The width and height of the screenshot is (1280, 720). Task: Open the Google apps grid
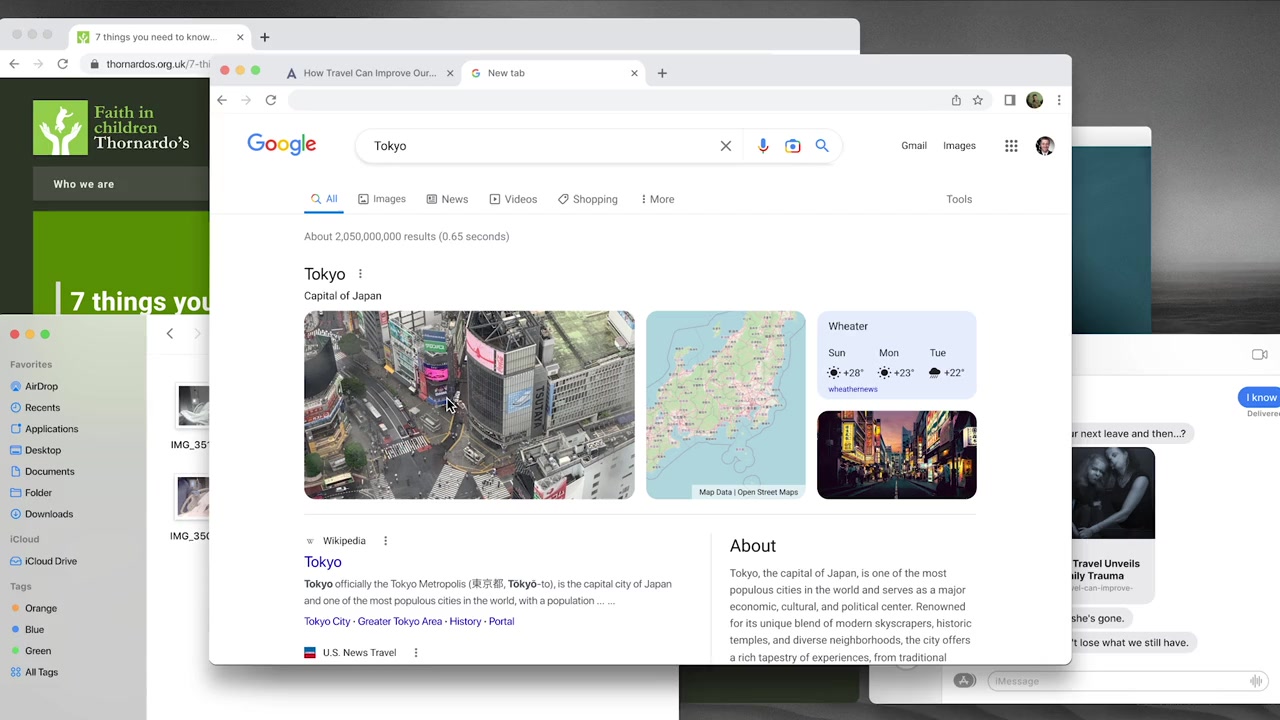[1011, 146]
